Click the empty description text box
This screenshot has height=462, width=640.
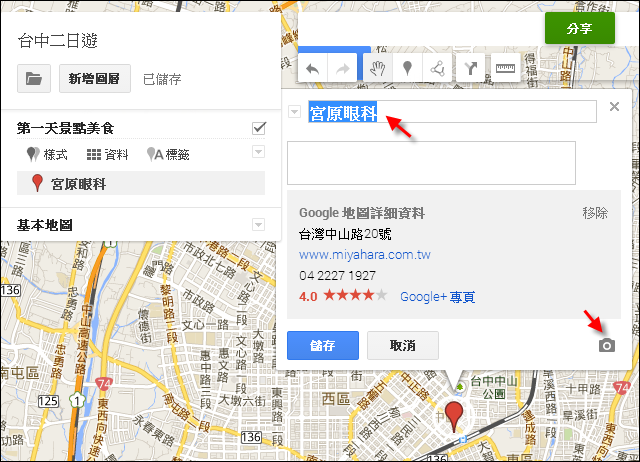[431, 163]
